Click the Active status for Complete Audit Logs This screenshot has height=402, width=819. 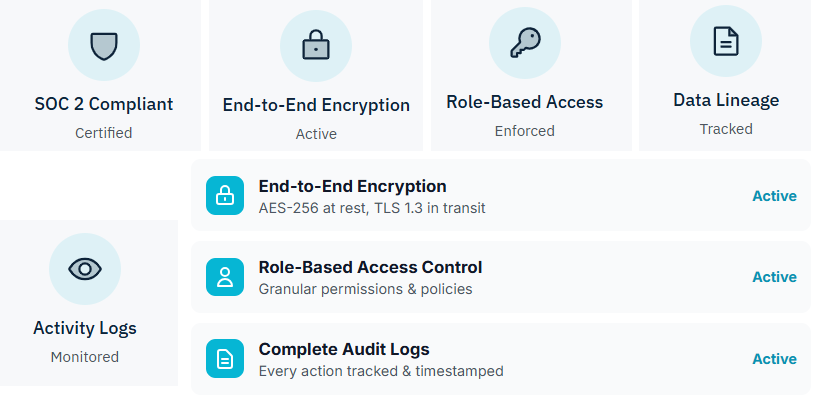click(774, 359)
